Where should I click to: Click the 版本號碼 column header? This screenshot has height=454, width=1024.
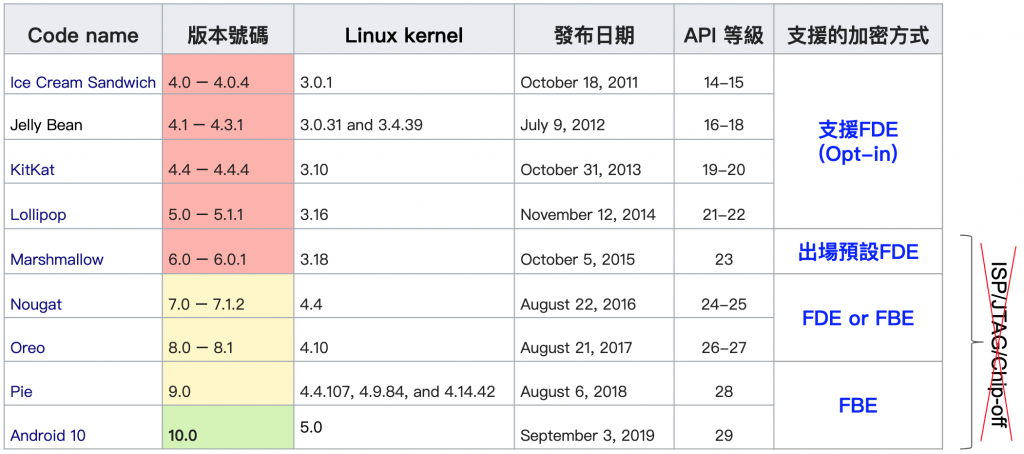(228, 29)
